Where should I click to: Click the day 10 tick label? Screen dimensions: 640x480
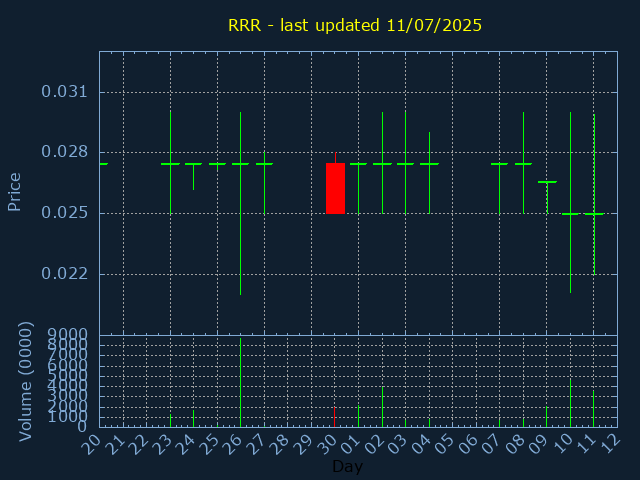[562, 444]
